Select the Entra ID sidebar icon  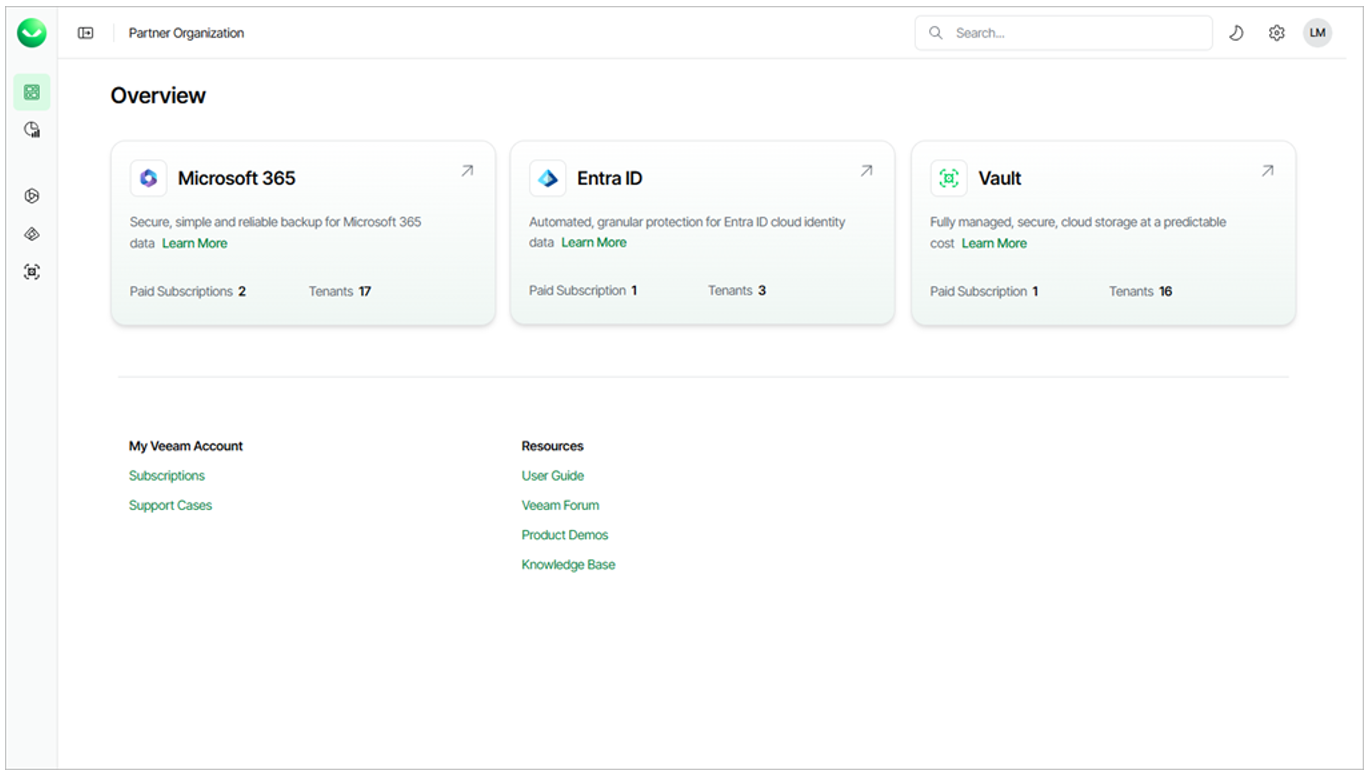click(x=32, y=234)
